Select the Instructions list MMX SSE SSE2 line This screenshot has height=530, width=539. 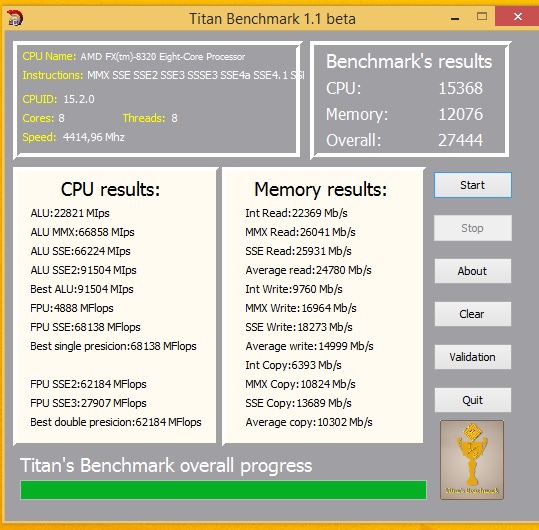pyautogui.click(x=195, y=75)
